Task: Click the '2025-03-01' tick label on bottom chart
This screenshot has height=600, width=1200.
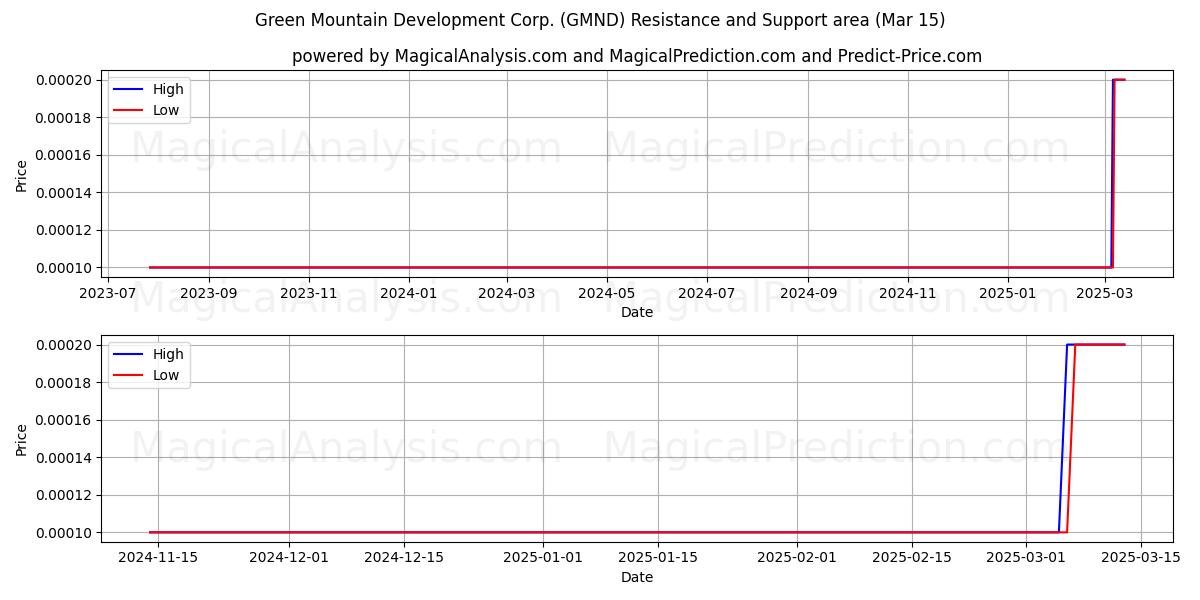Action: coord(1027,560)
